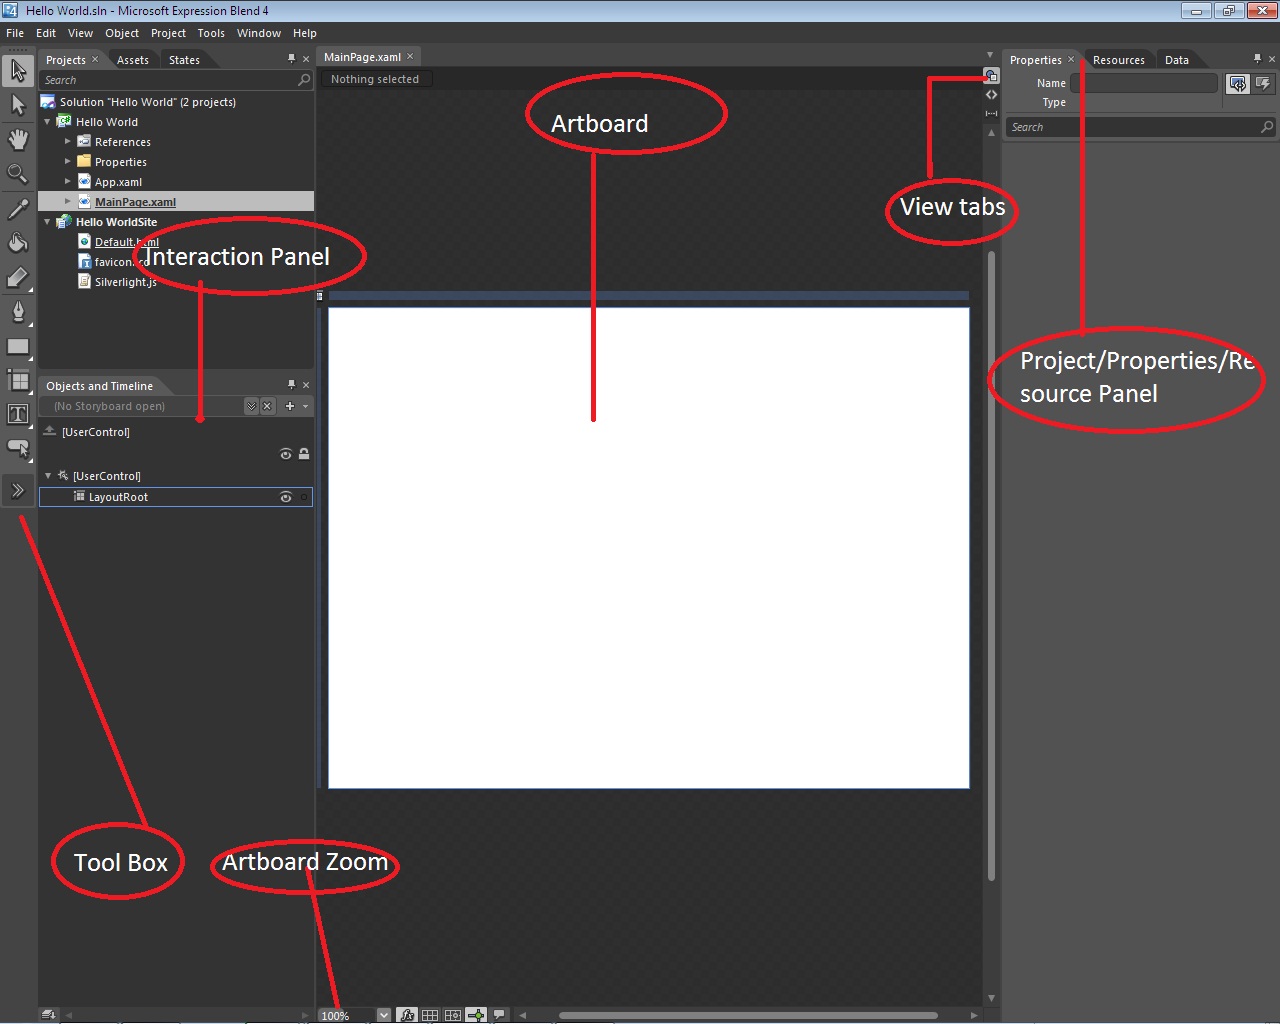
Task: Expand the References node under Hello World
Action: pyautogui.click(x=68, y=141)
